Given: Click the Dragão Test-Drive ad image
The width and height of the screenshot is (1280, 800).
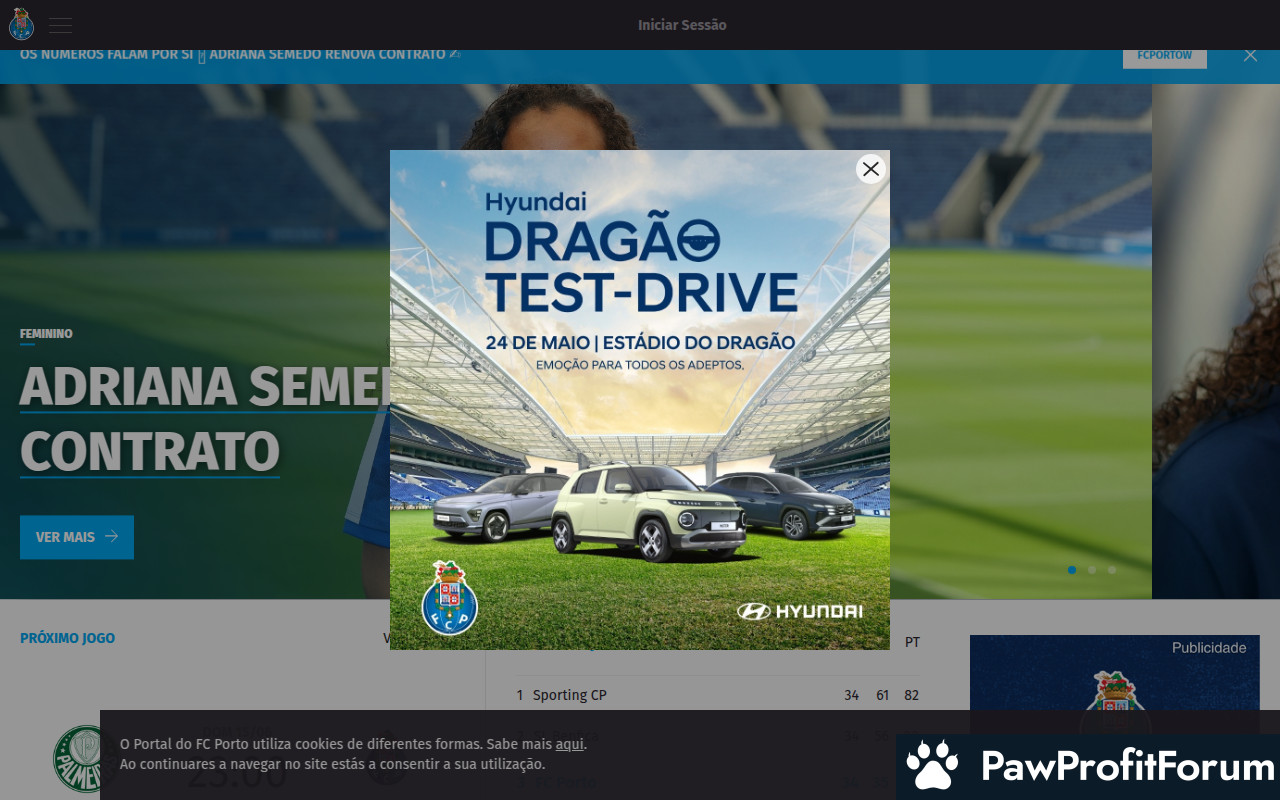Looking at the screenshot, I should tap(640, 400).
